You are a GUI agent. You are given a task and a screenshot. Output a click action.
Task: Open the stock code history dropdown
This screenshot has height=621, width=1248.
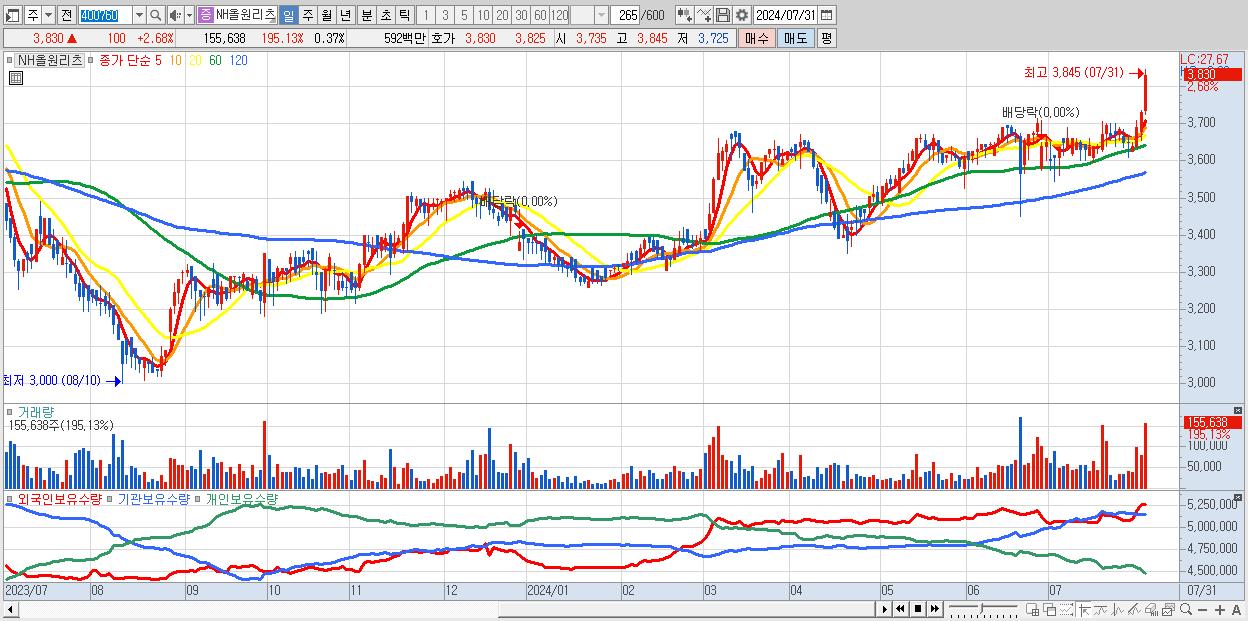pos(140,15)
